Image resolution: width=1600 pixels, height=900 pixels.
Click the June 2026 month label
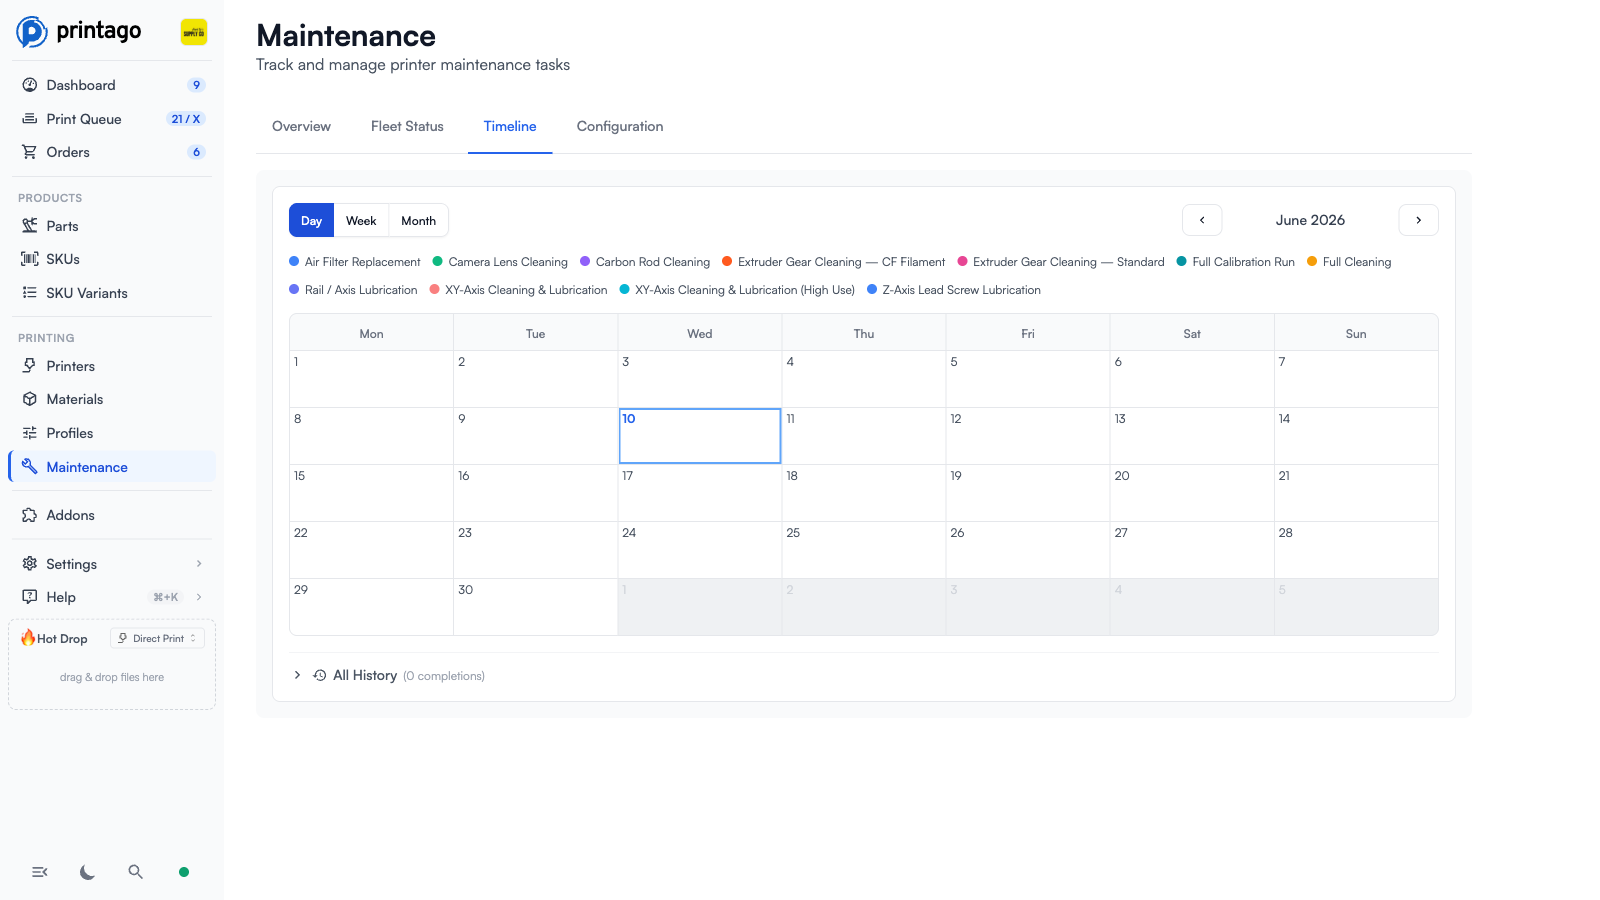[1310, 220]
